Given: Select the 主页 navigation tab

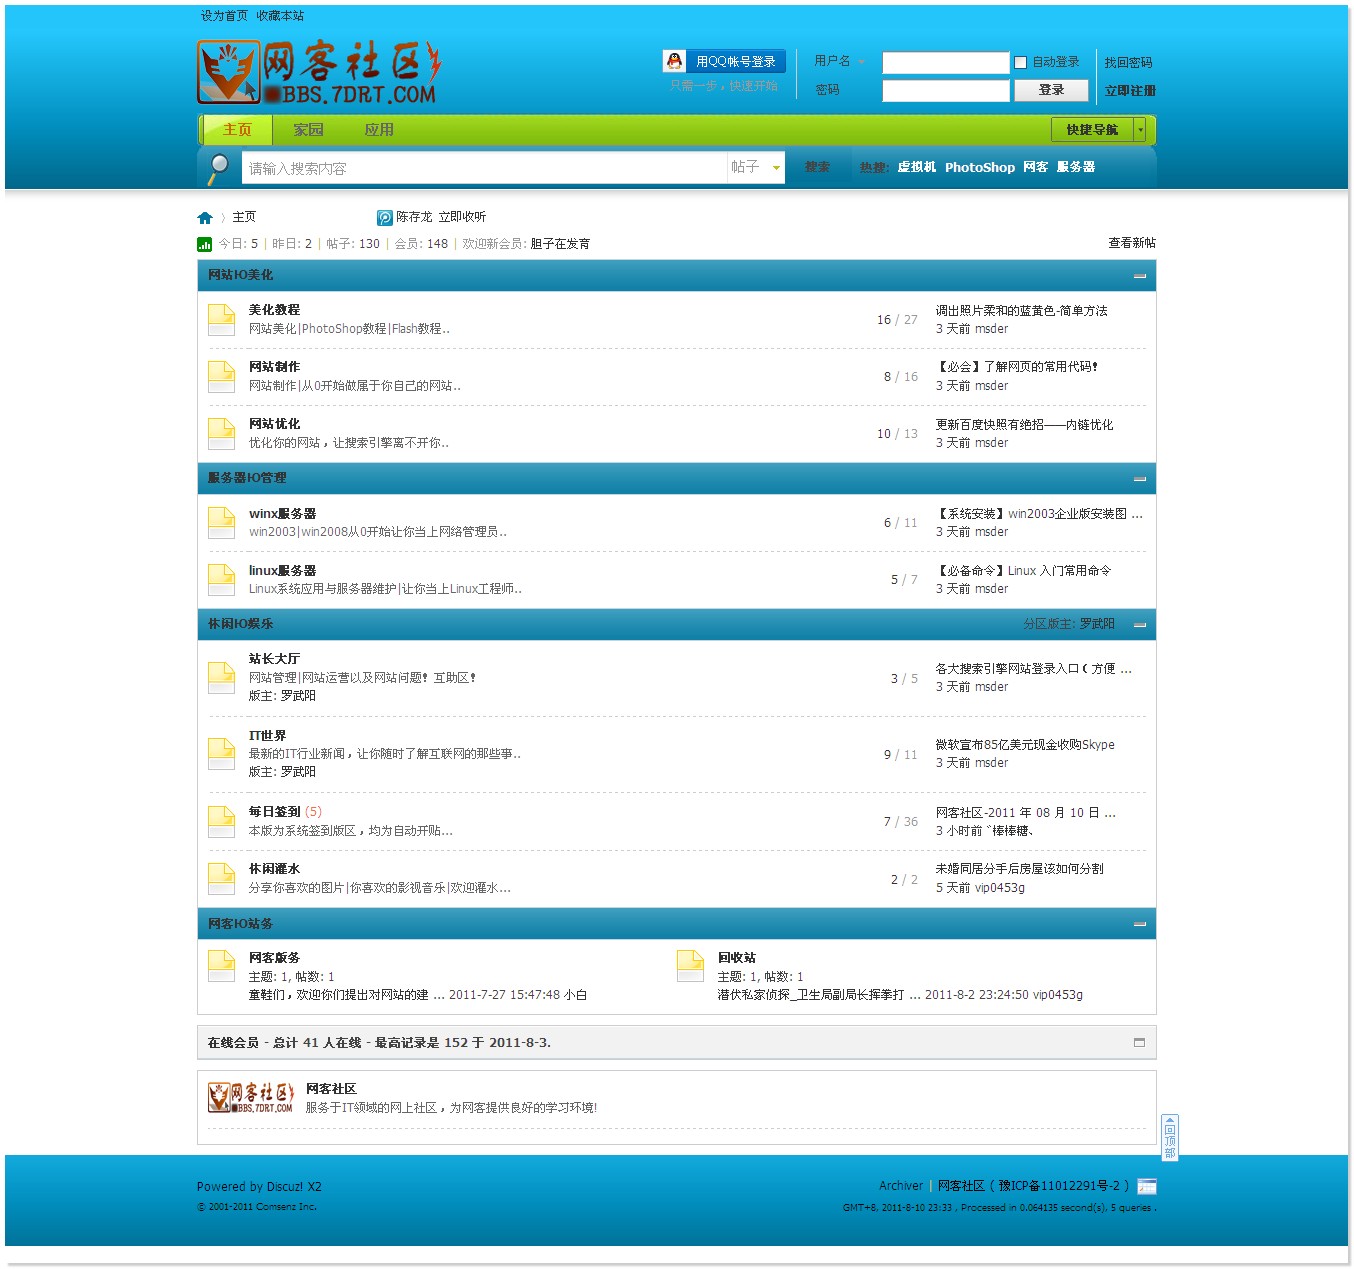Looking at the screenshot, I should coord(237,130).
